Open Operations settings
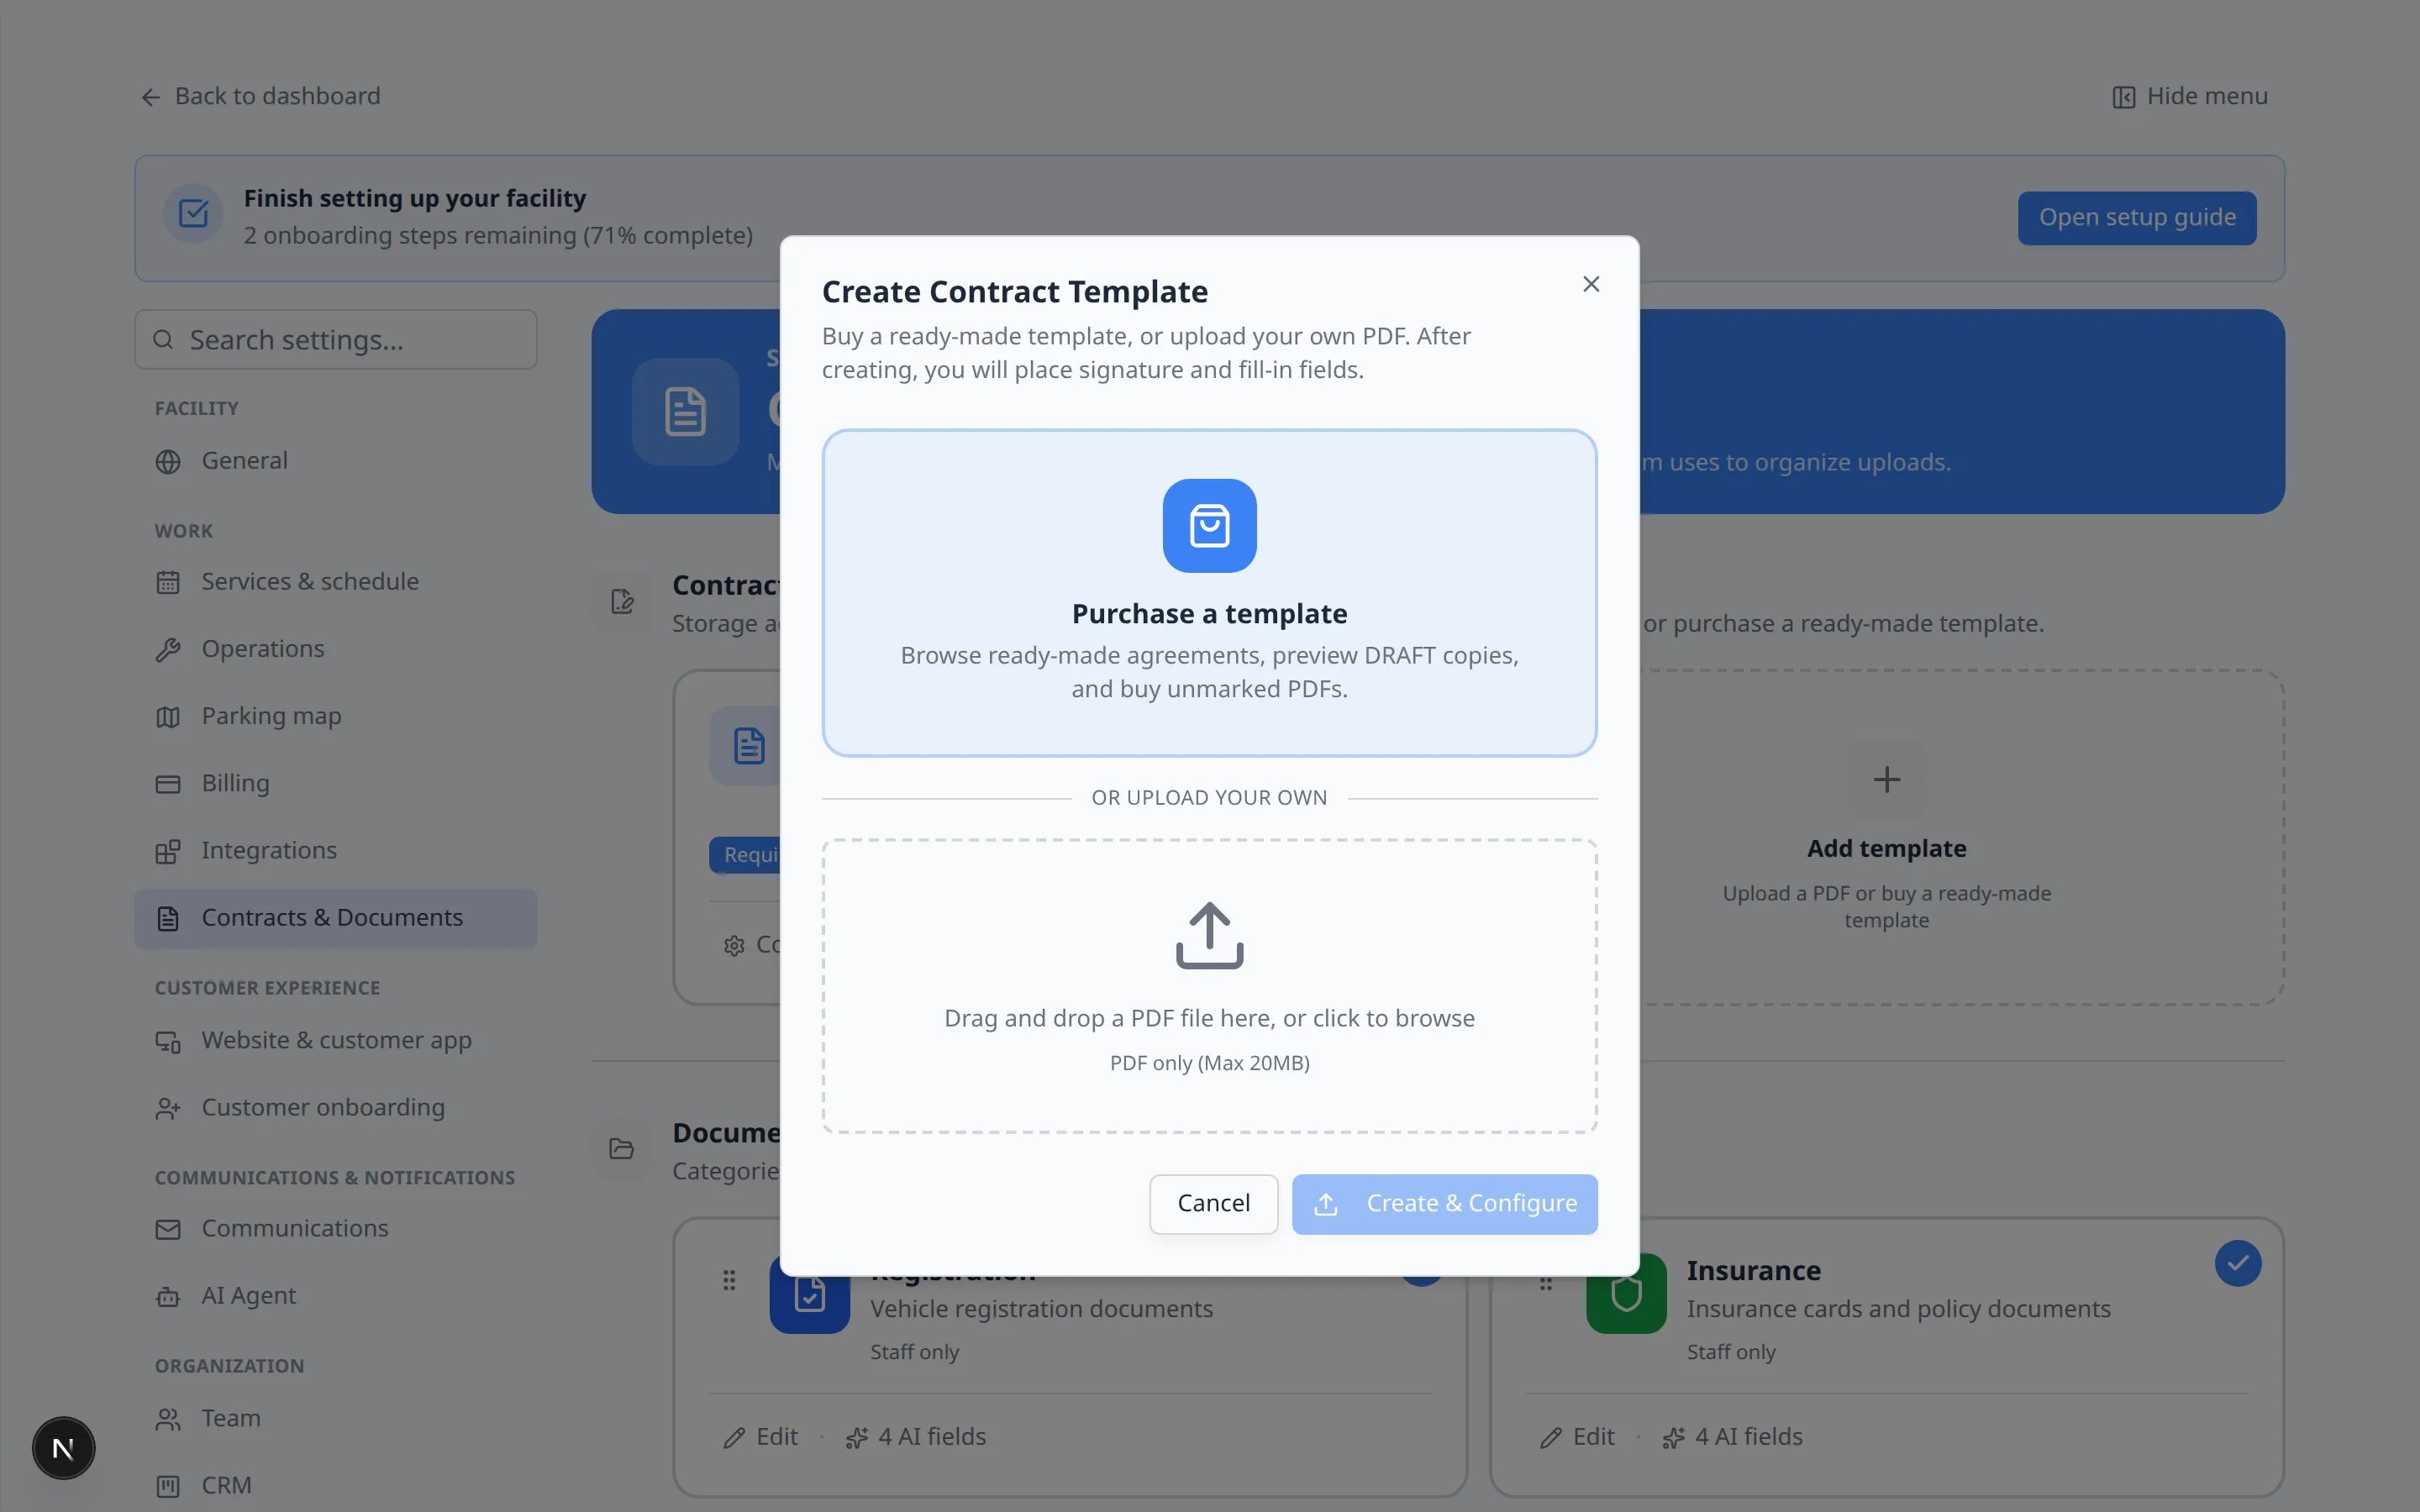The height and width of the screenshot is (1512, 2420). tap(336, 649)
